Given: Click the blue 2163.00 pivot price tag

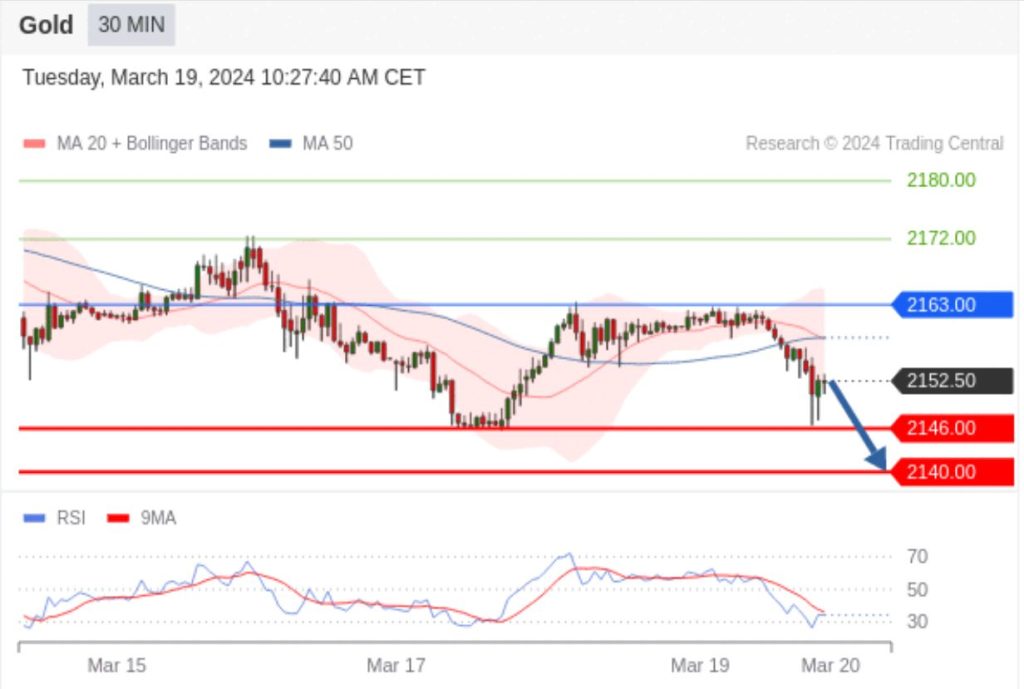Looking at the screenshot, I should 952,305.
